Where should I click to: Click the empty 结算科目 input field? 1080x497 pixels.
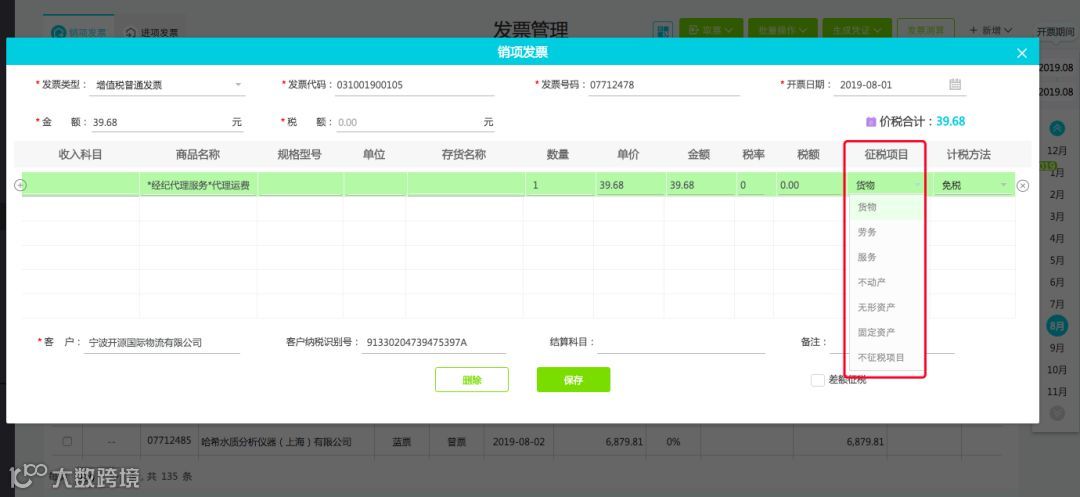(681, 343)
